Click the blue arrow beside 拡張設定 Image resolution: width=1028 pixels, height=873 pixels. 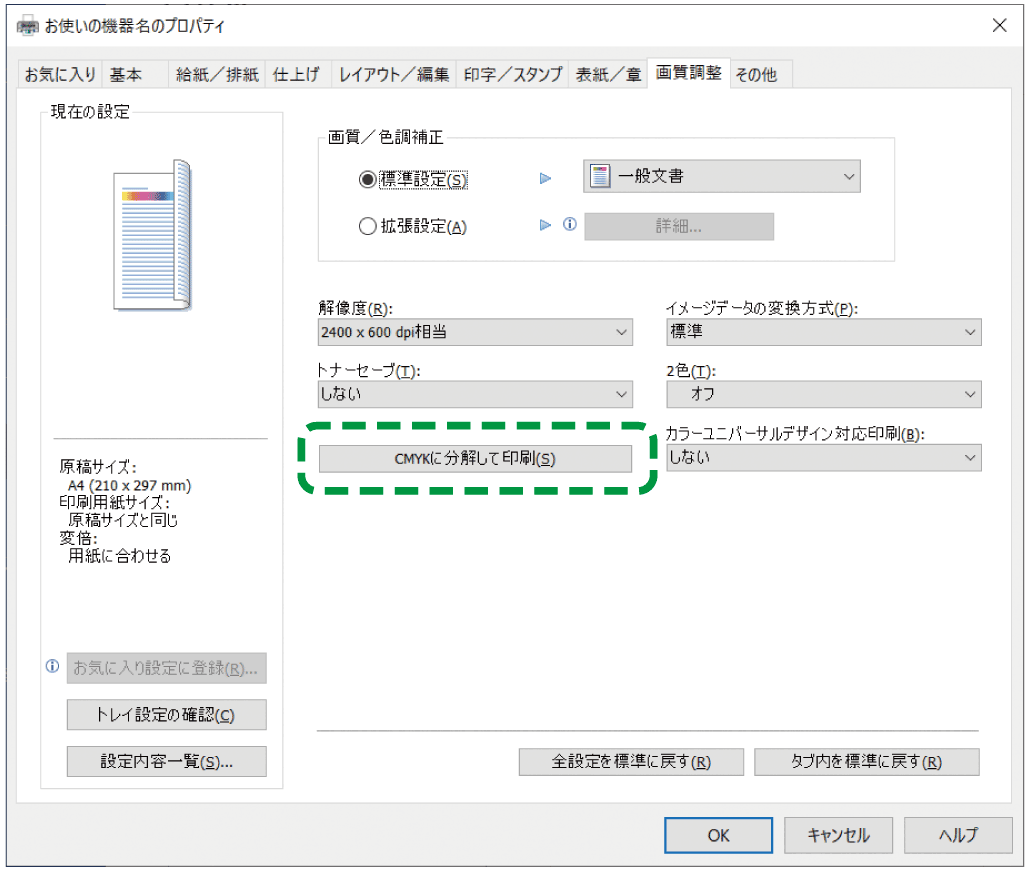point(545,226)
